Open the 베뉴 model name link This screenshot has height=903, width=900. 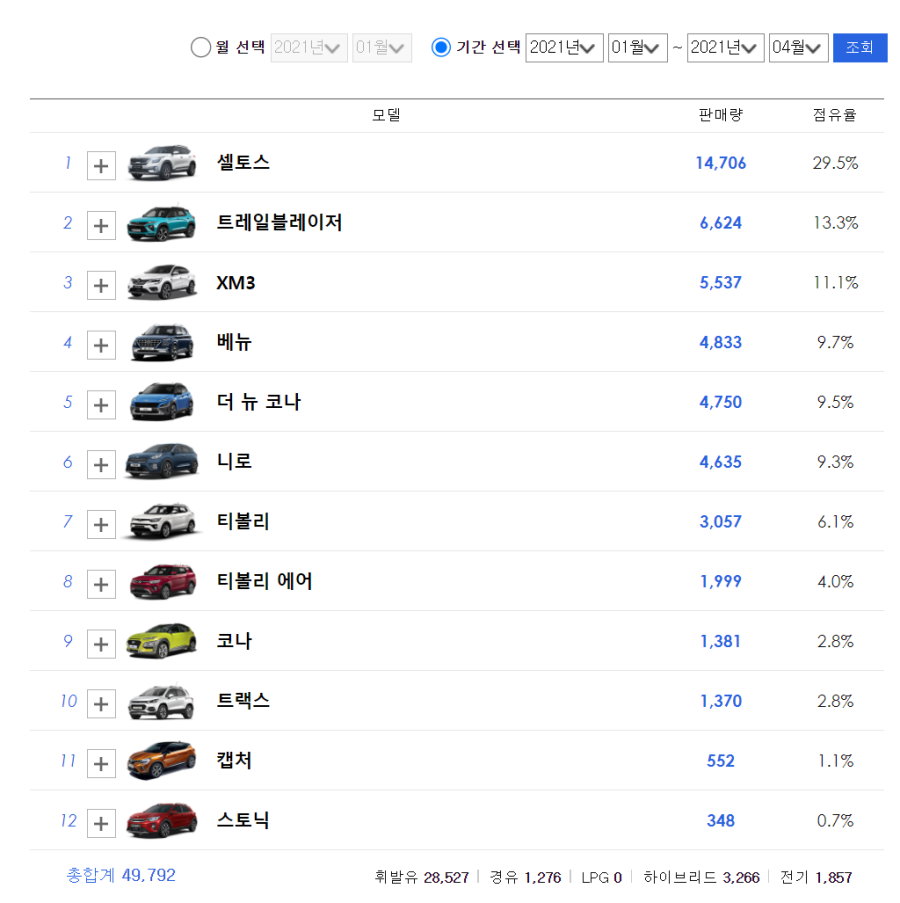point(234,342)
